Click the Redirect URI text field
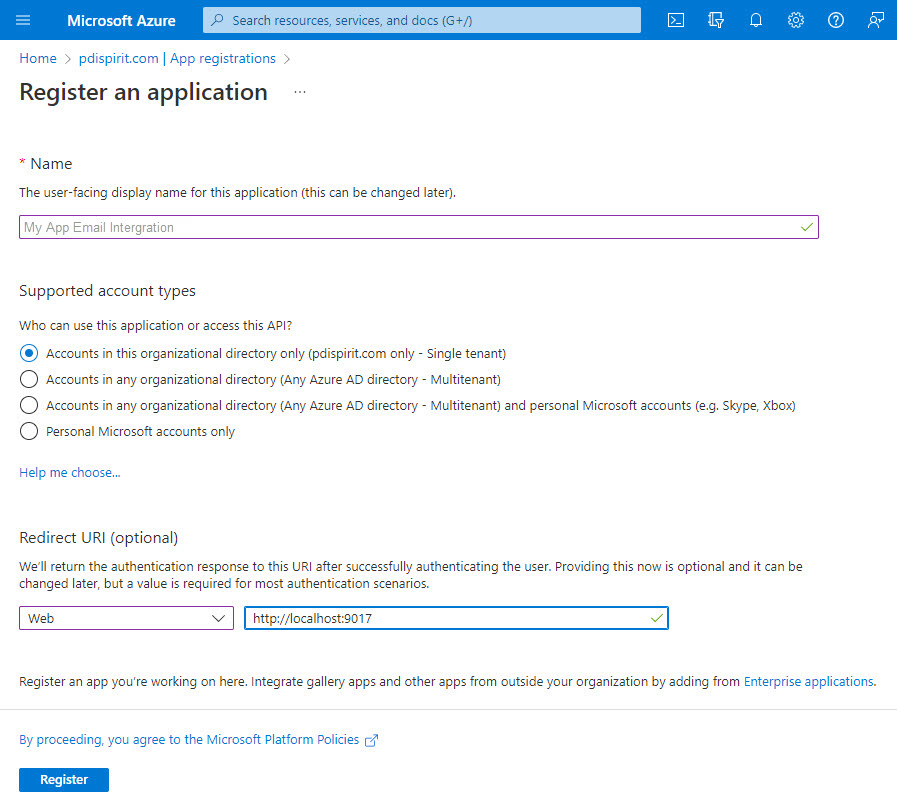The height and width of the screenshot is (799, 897). point(456,618)
